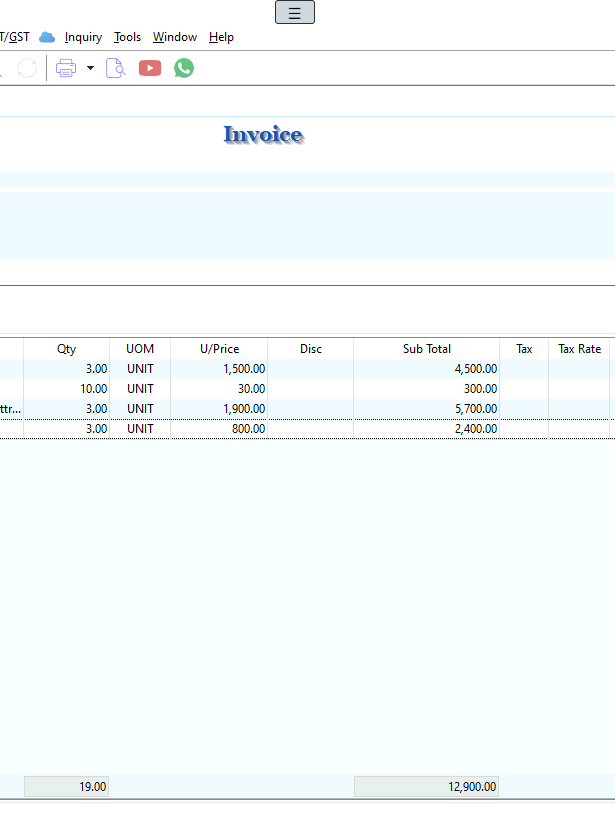Screen dimensions: 615x821
Task: Click the WhatsApp share icon
Action: click(x=184, y=68)
